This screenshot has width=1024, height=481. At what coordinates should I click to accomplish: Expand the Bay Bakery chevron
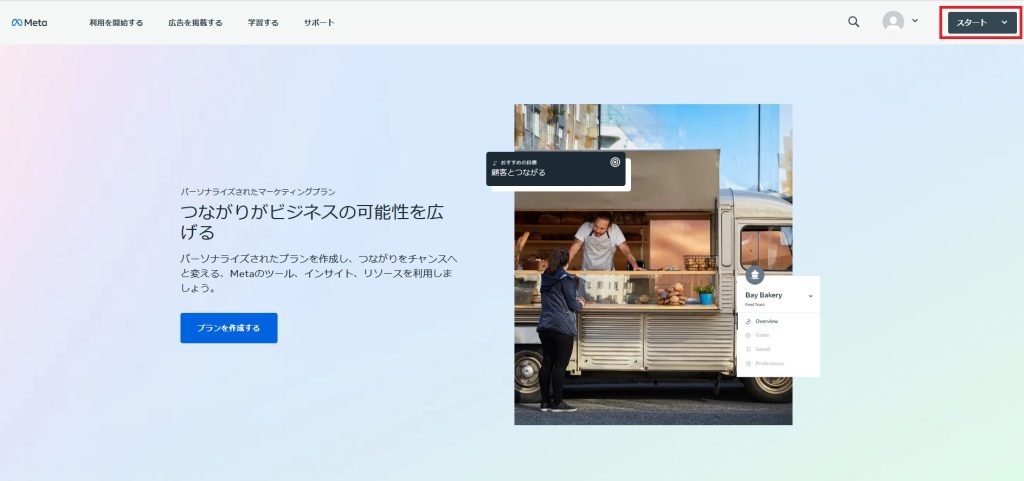810,296
